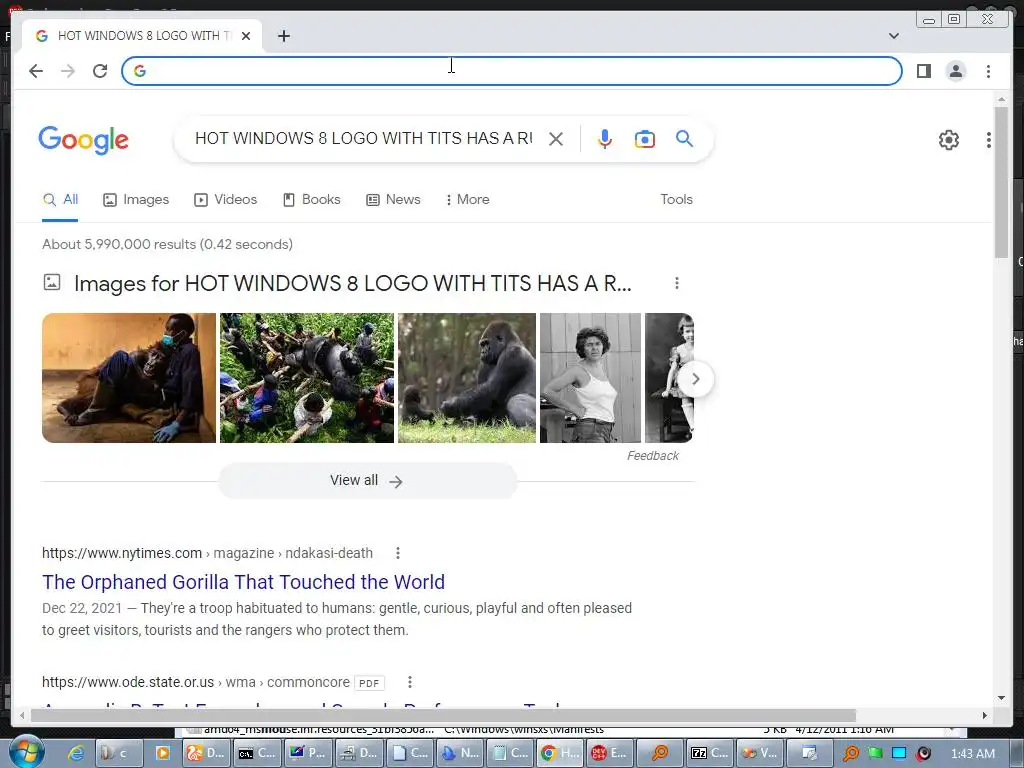This screenshot has width=1024, height=768.
Task: Focus the Chrome address bar
Action: (x=511, y=71)
